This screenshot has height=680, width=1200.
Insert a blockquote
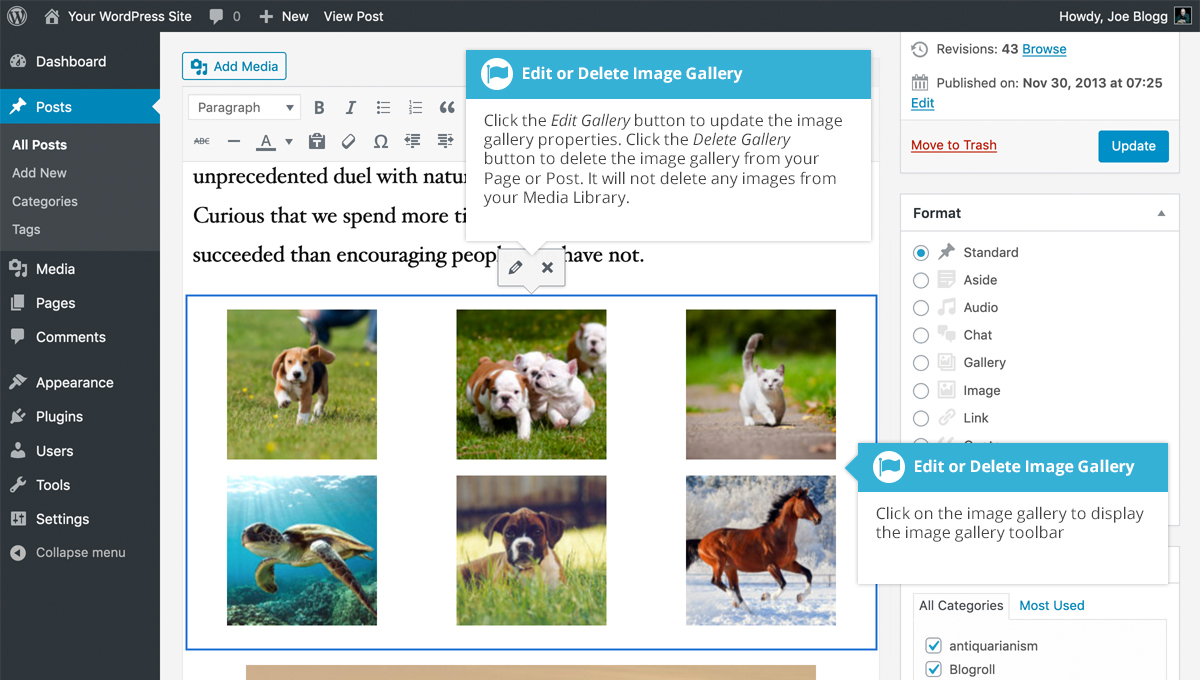446,107
